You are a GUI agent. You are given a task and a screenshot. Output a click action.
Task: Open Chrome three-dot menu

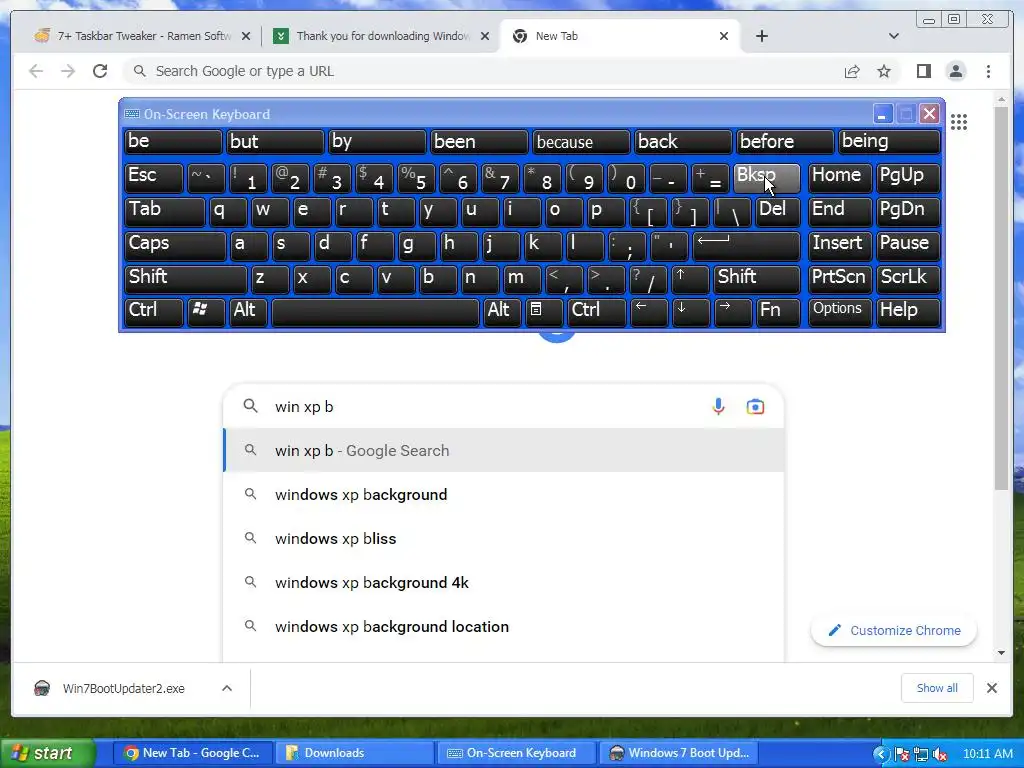click(x=988, y=71)
